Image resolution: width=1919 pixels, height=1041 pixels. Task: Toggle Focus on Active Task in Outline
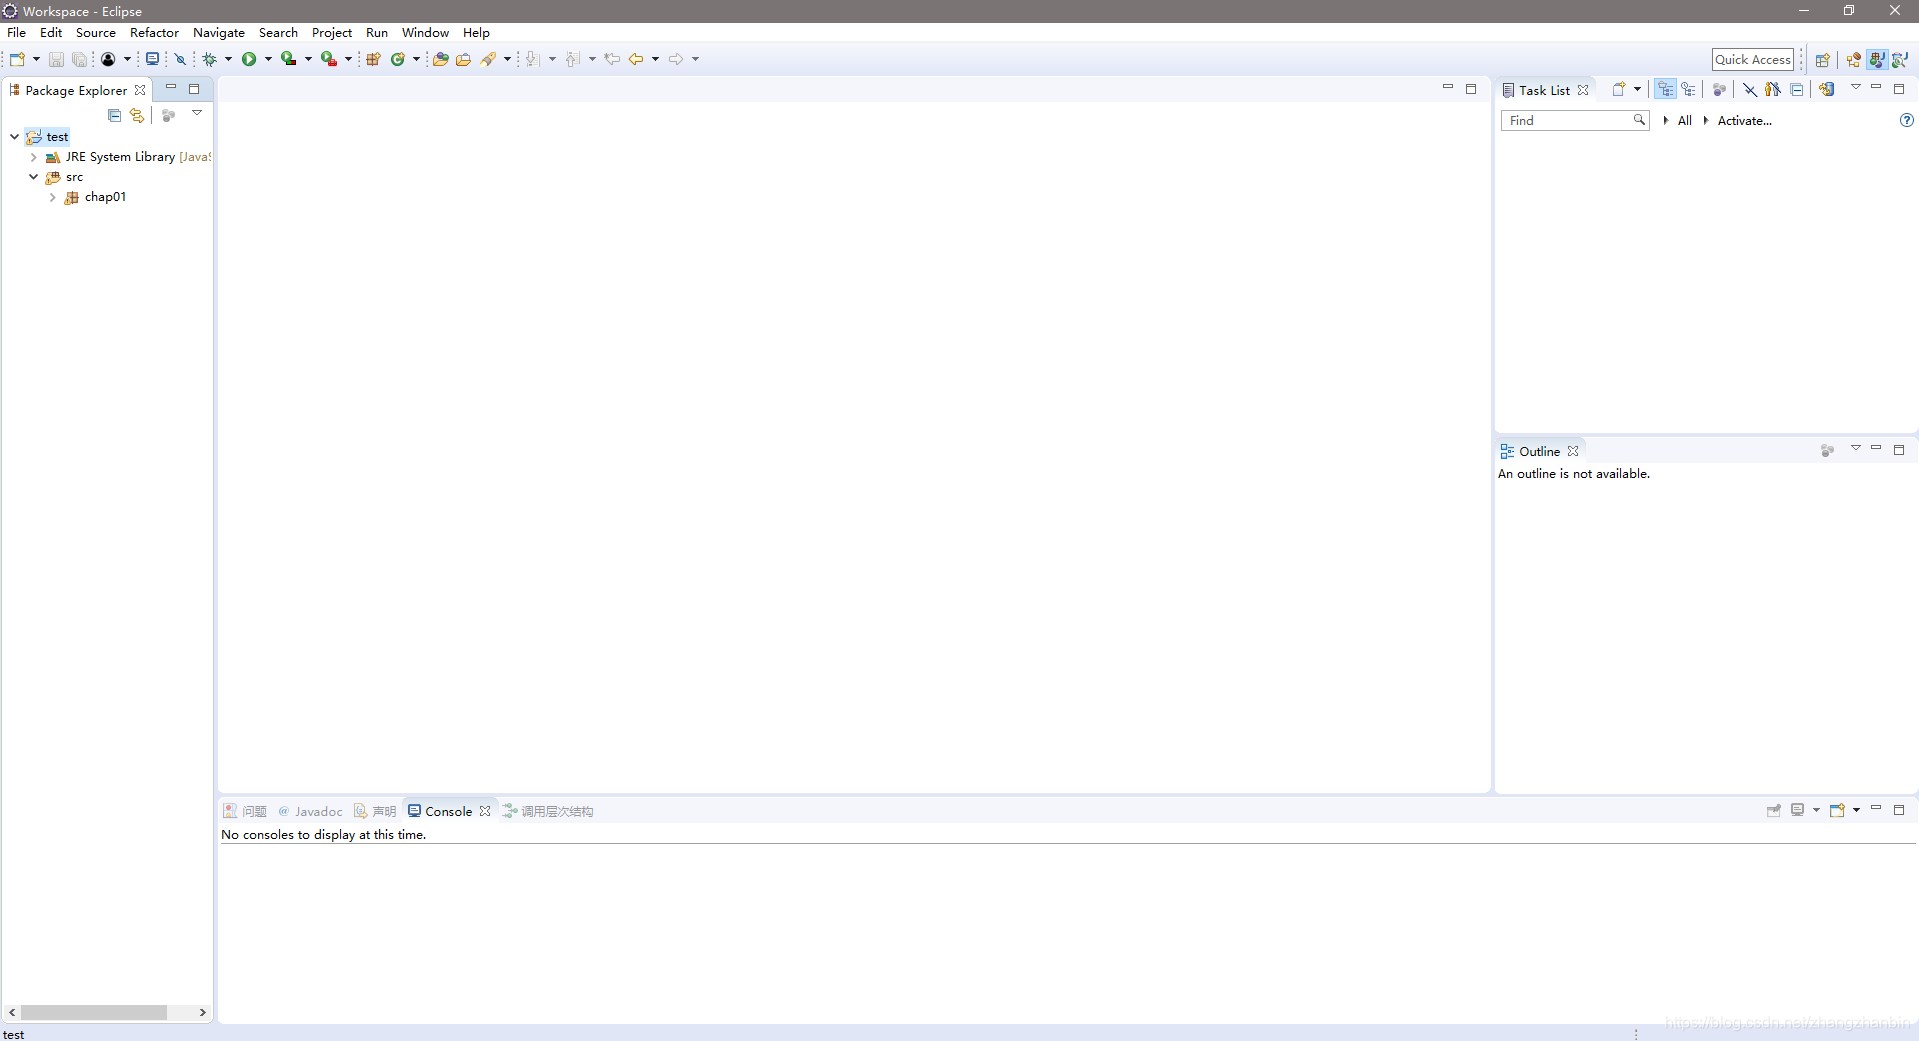coord(1827,451)
